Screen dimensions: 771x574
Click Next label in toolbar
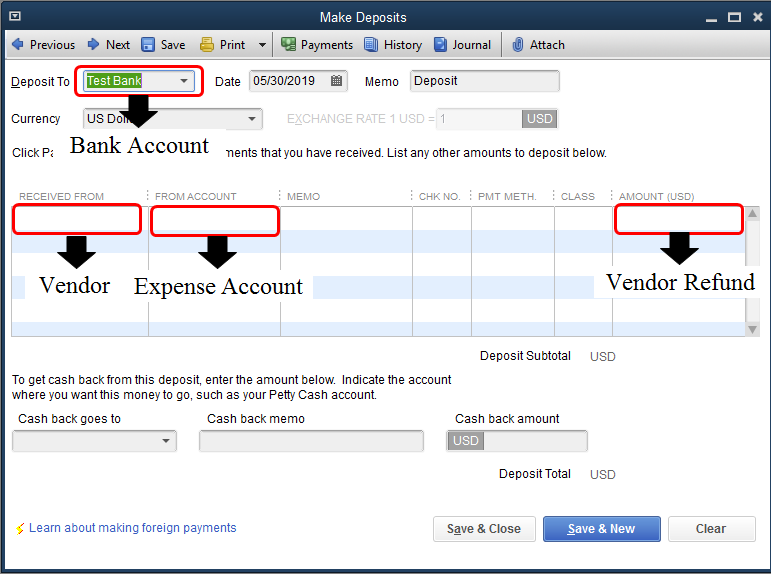point(118,45)
